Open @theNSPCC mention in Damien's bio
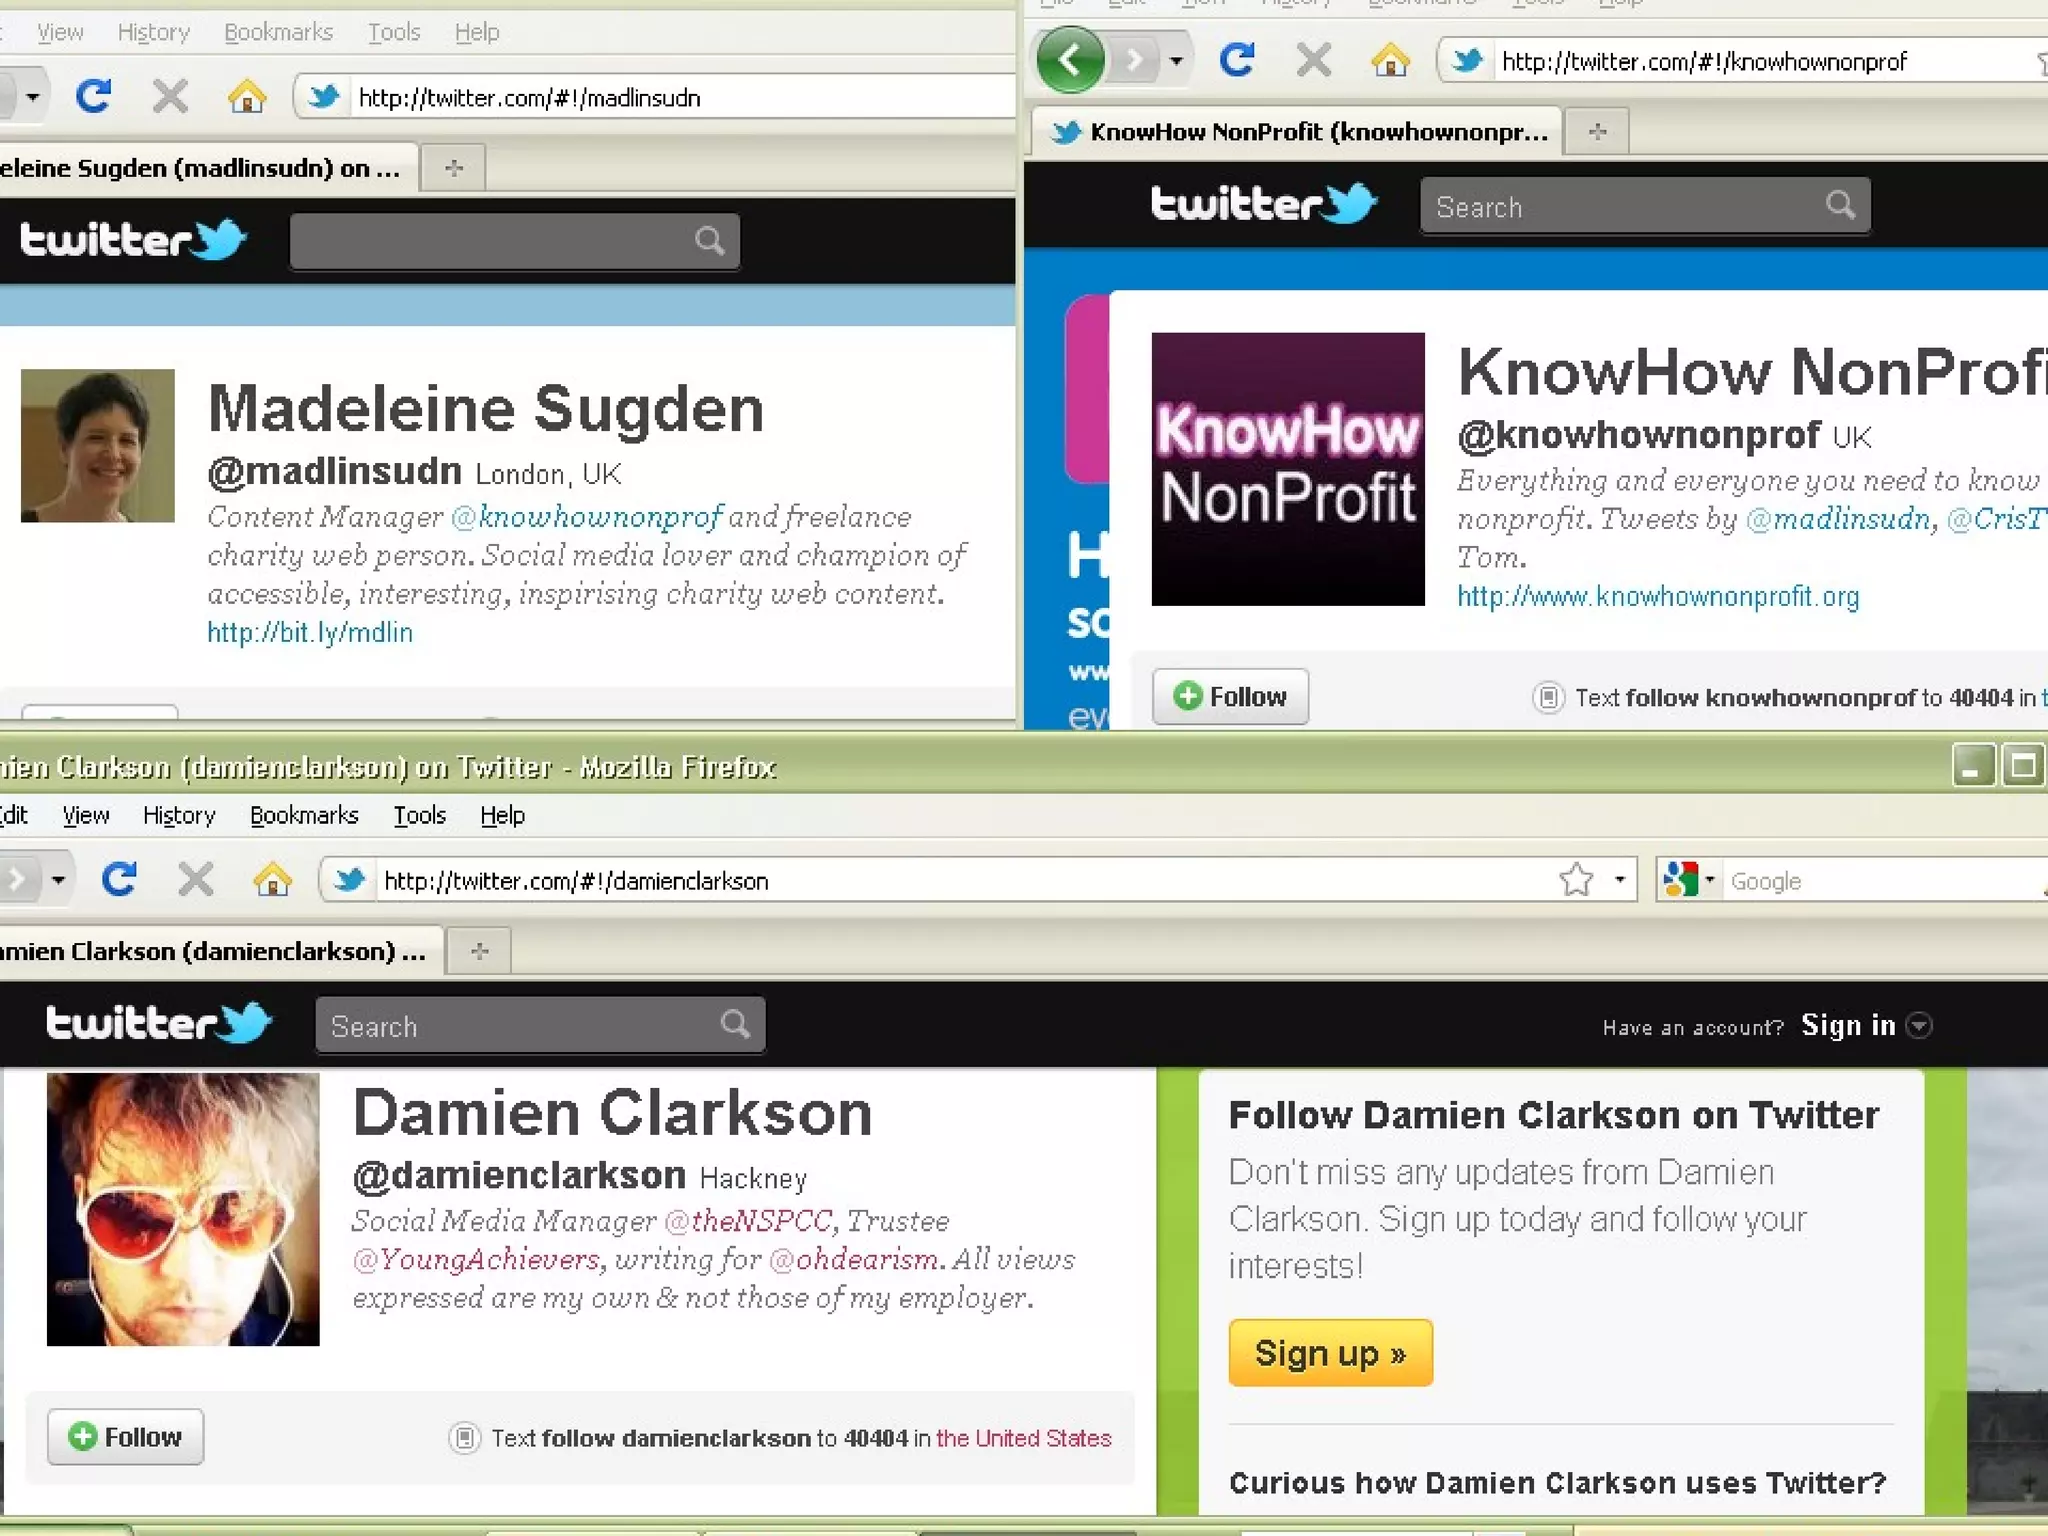Viewport: 2048px width, 1536px height. point(748,1221)
